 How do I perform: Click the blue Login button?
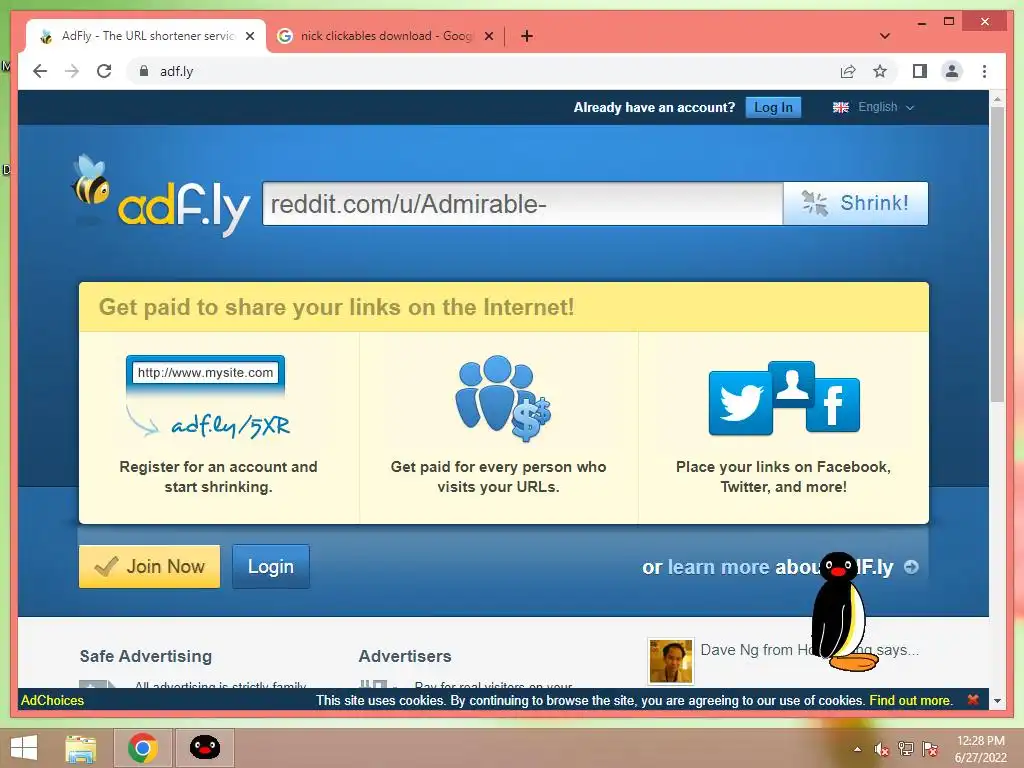(271, 566)
